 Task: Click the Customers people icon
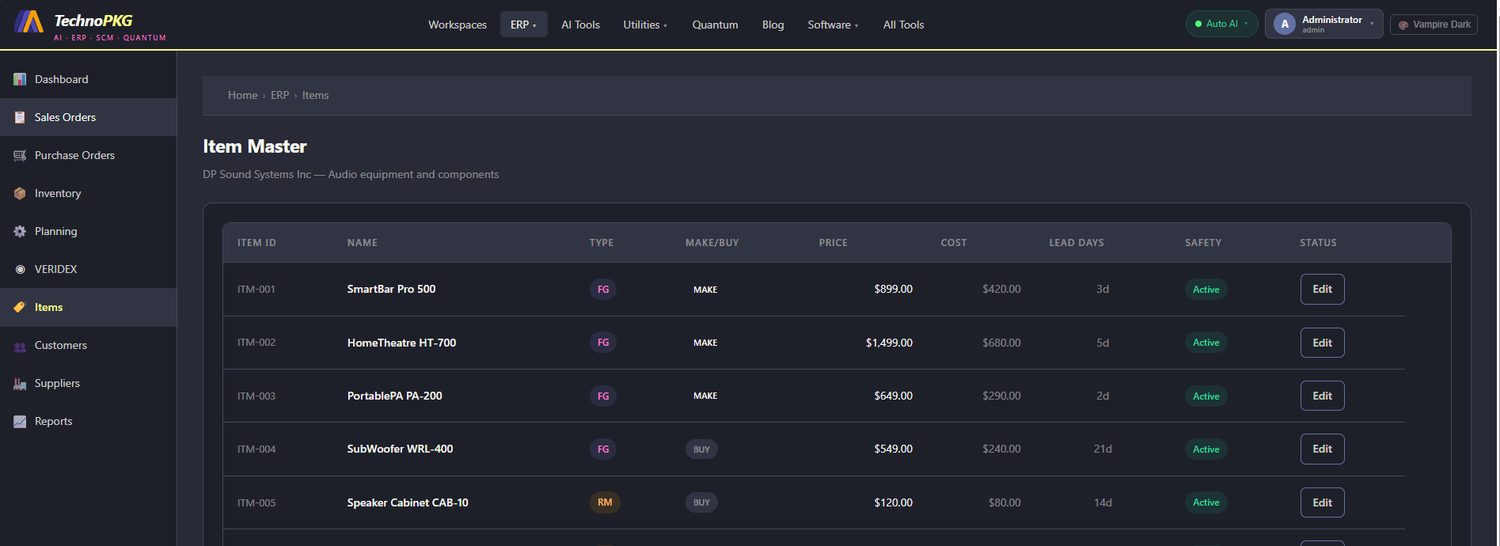coord(20,345)
